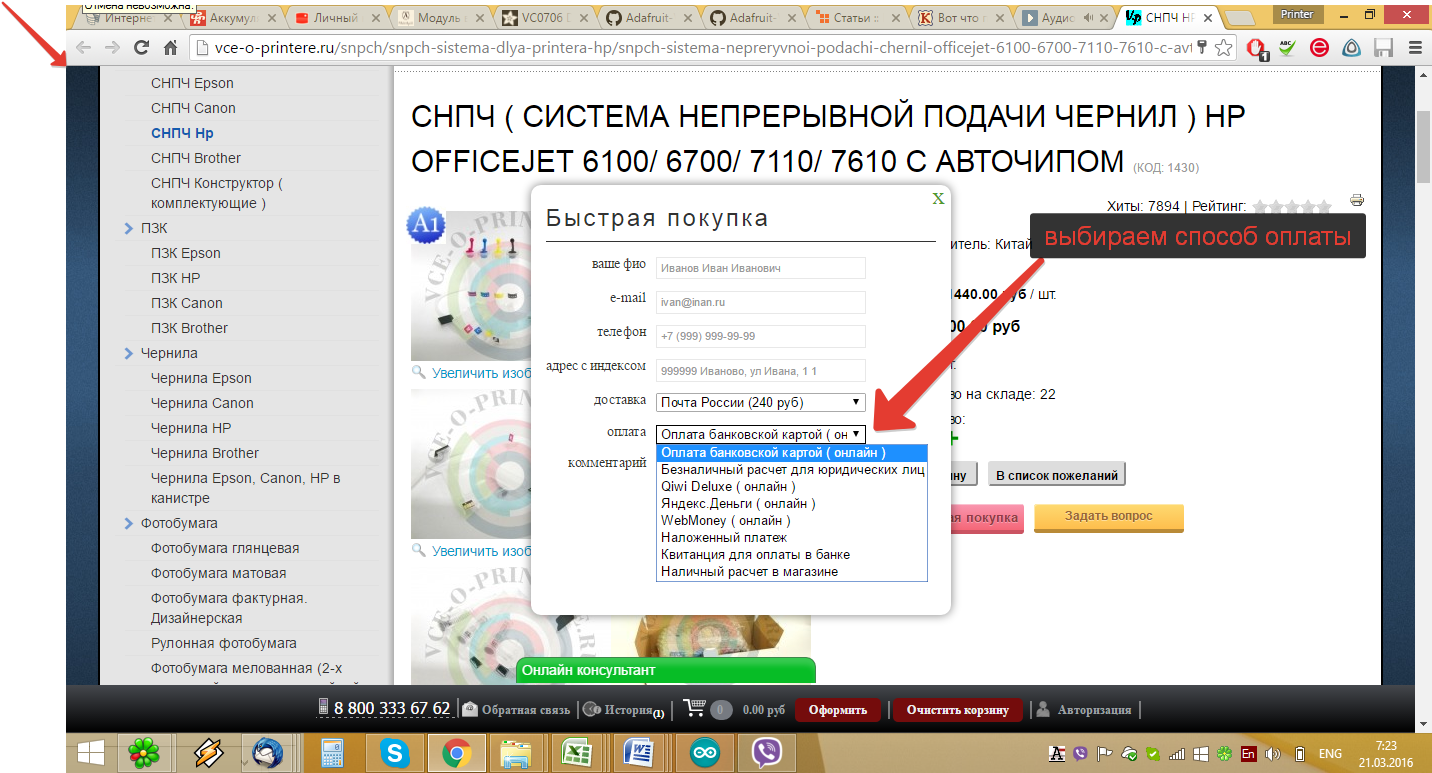Screen dimensions: 1432x773
Task: Click the shopping cart icon
Action: [x=695, y=709]
